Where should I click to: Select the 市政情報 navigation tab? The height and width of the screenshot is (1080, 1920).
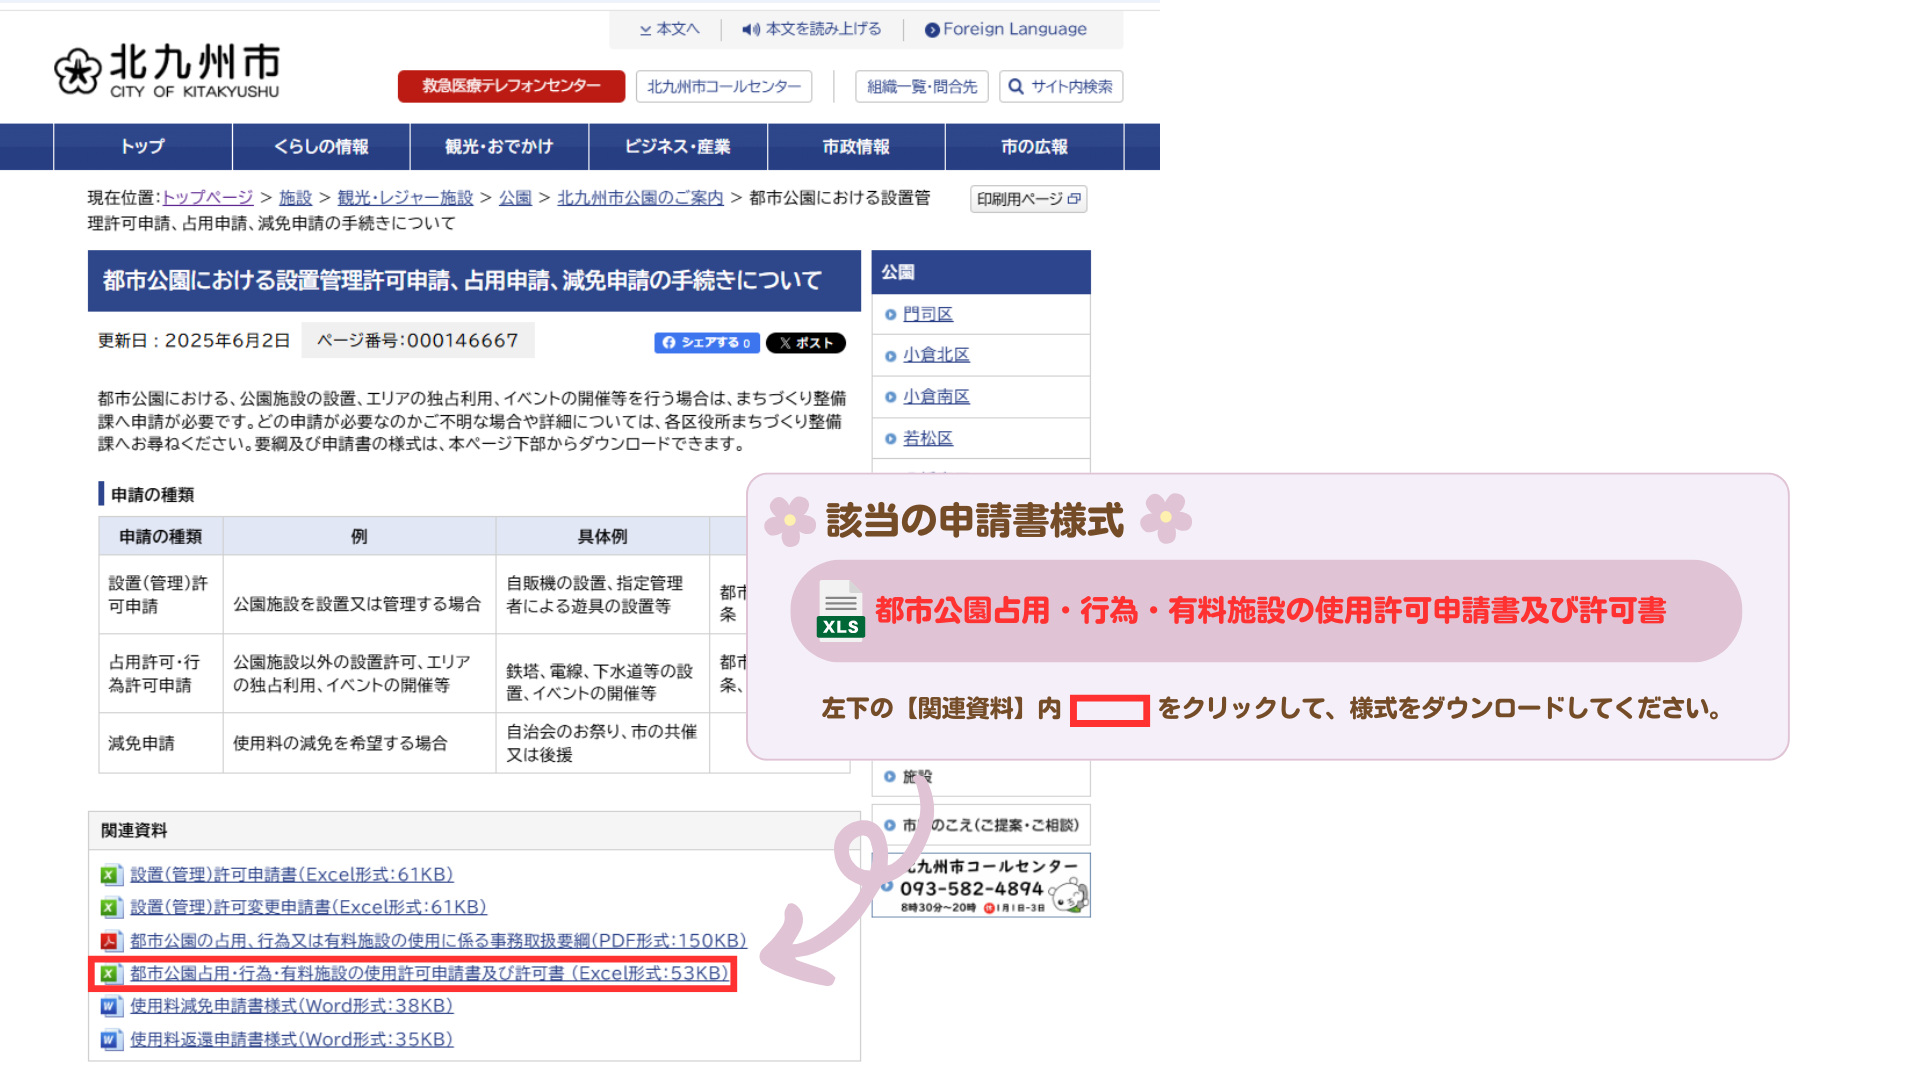(856, 147)
